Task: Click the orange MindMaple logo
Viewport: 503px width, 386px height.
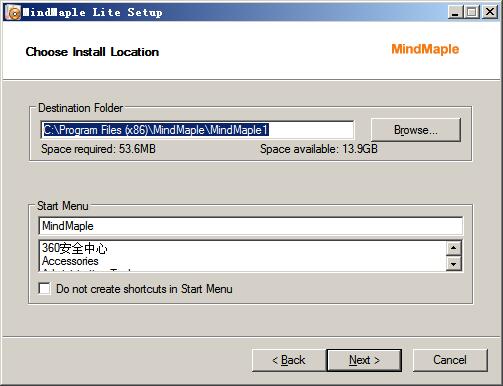Action: (425, 49)
